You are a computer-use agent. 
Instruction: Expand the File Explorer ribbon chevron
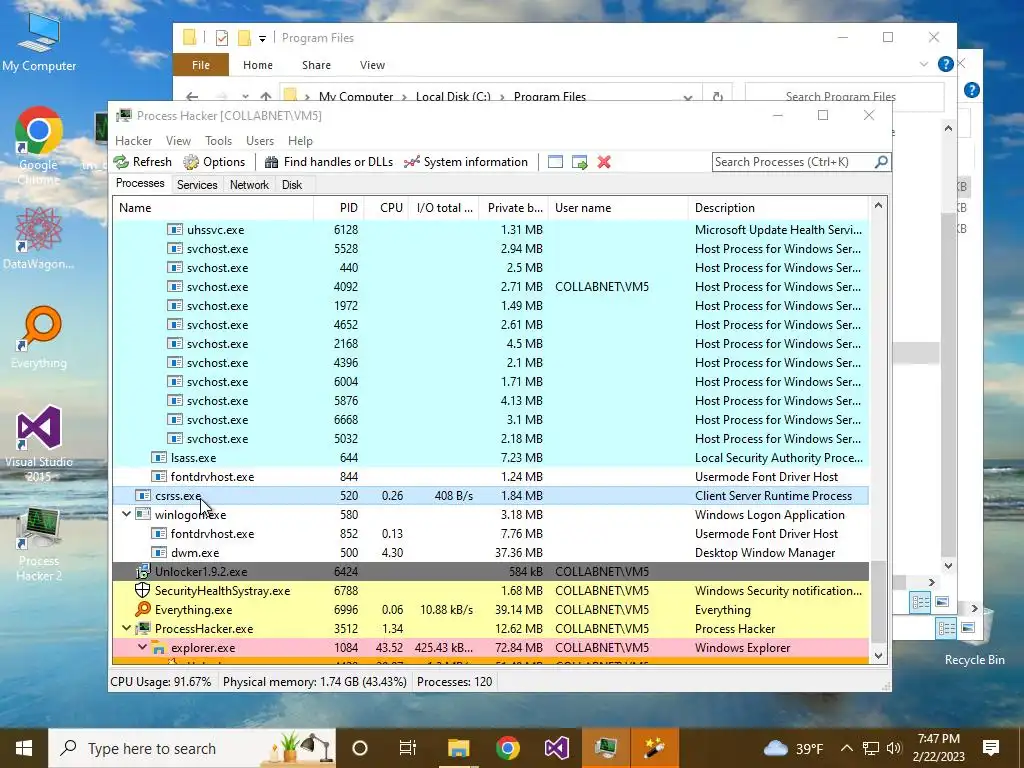pyautogui.click(x=923, y=64)
